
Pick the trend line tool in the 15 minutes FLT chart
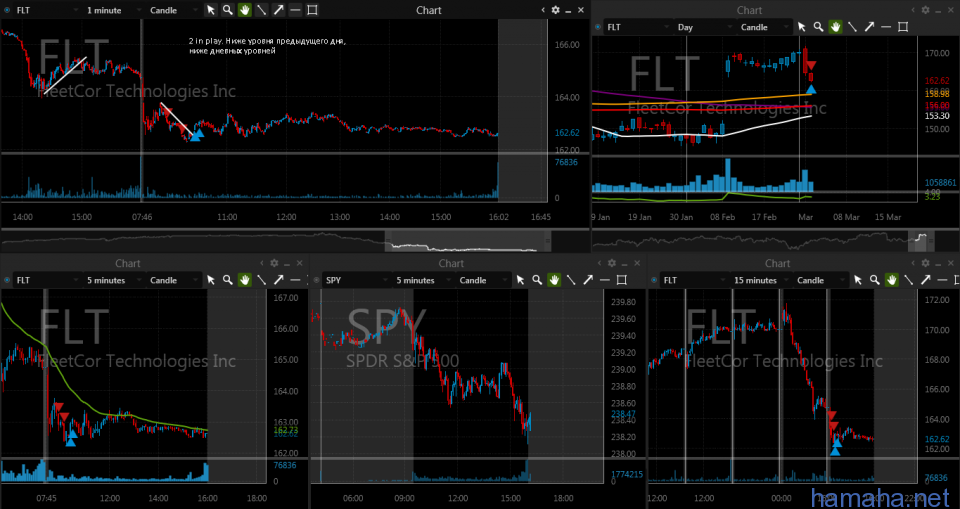[x=909, y=280]
